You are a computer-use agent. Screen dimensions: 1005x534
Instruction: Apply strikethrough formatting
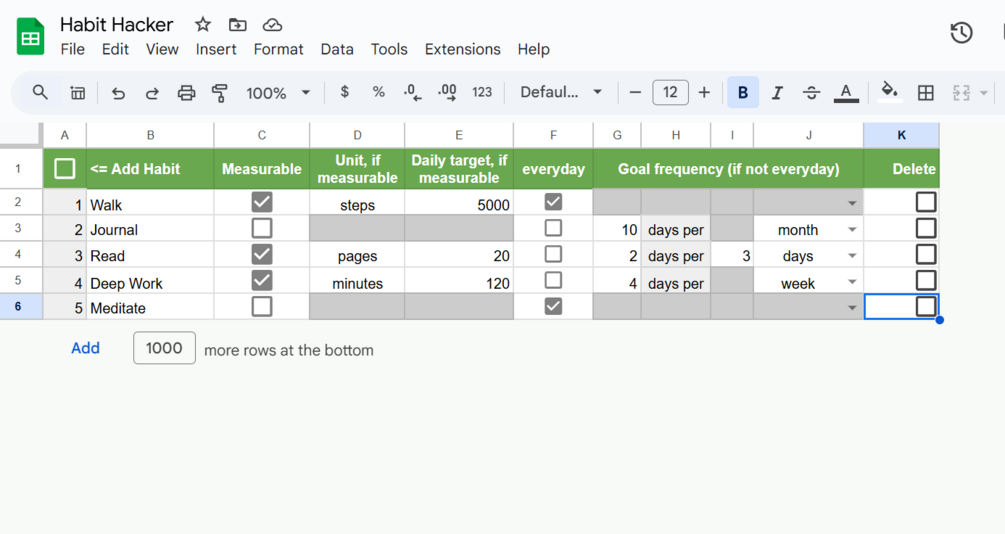811,93
